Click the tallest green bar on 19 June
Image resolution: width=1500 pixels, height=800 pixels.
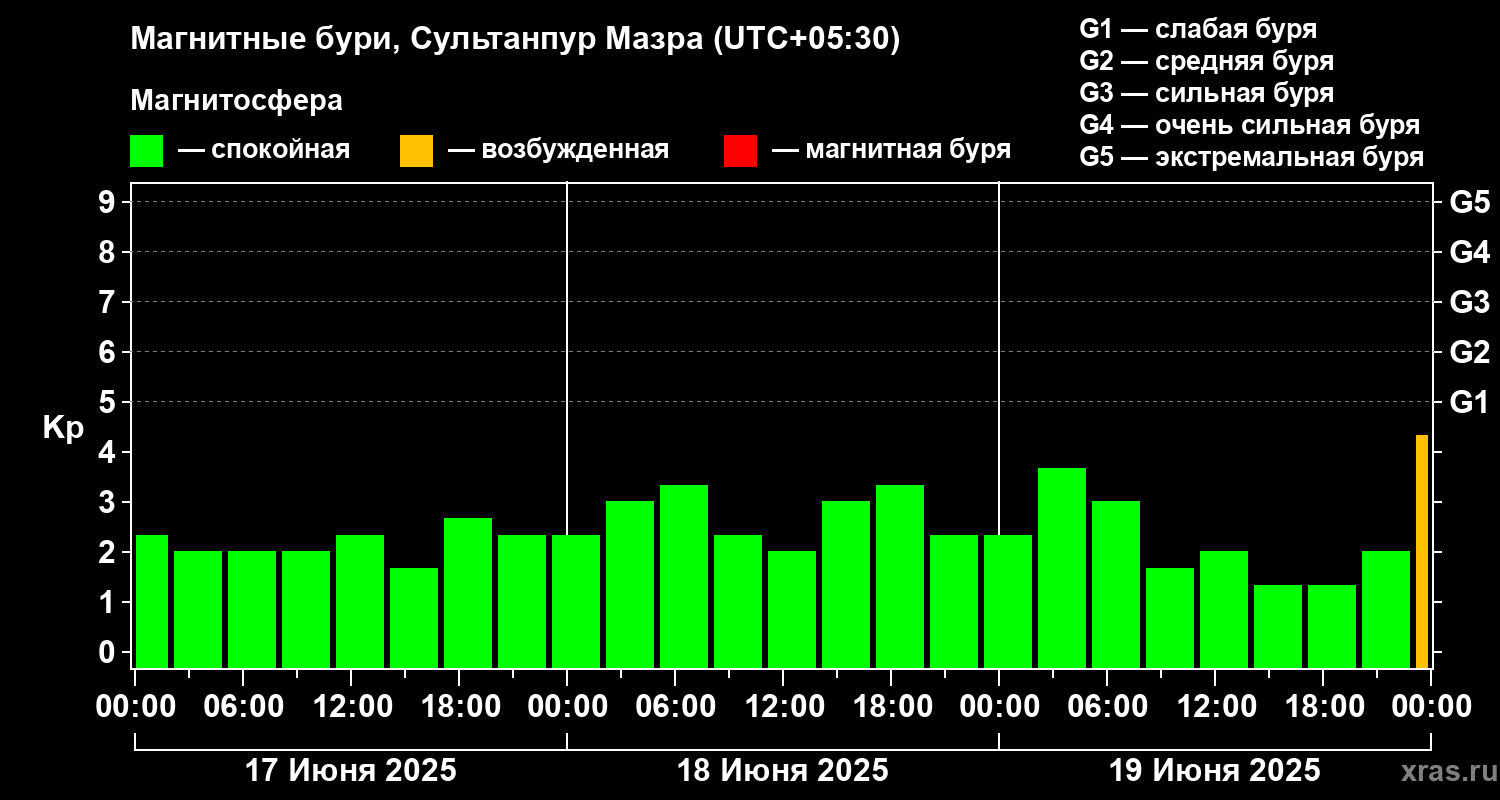click(1062, 568)
